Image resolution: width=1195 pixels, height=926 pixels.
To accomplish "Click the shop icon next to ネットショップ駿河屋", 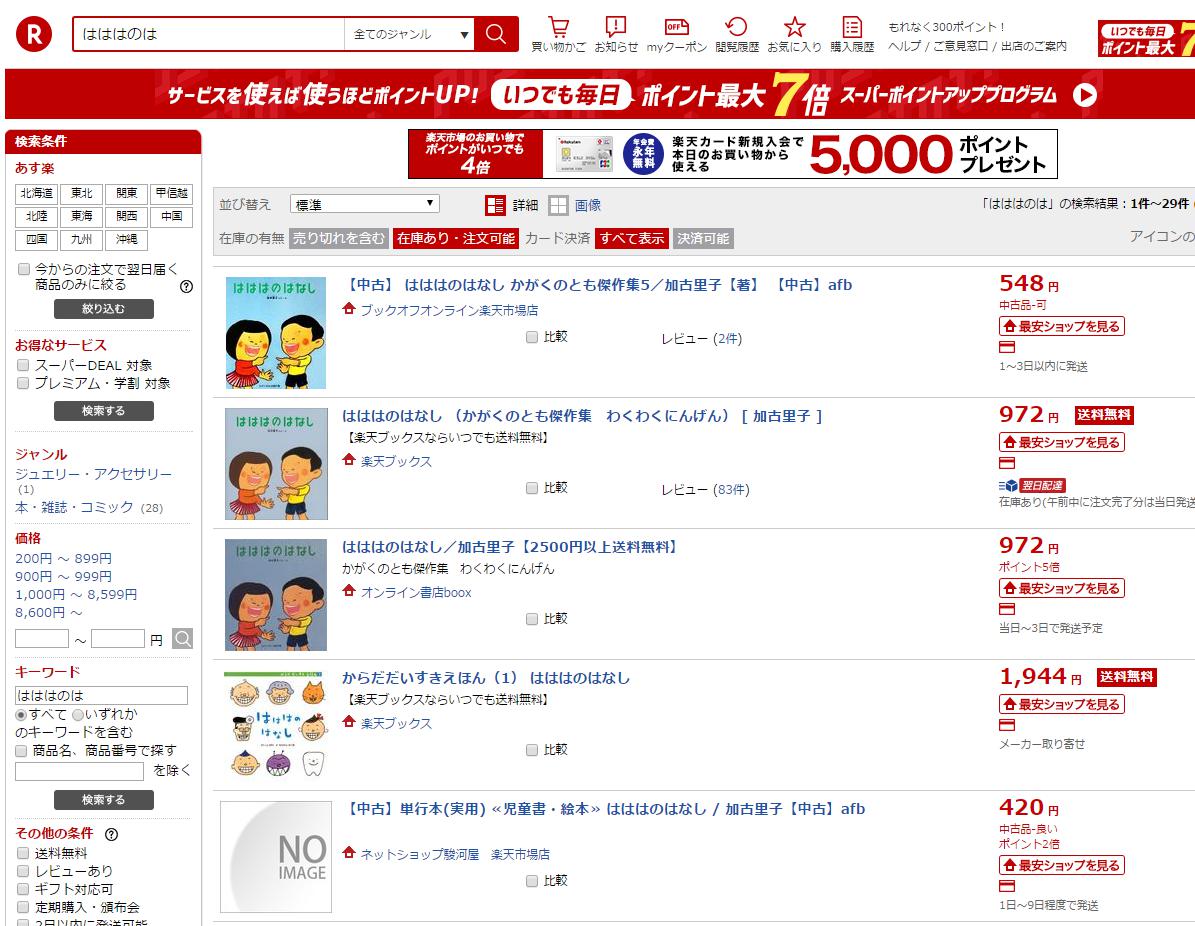I will (x=349, y=853).
